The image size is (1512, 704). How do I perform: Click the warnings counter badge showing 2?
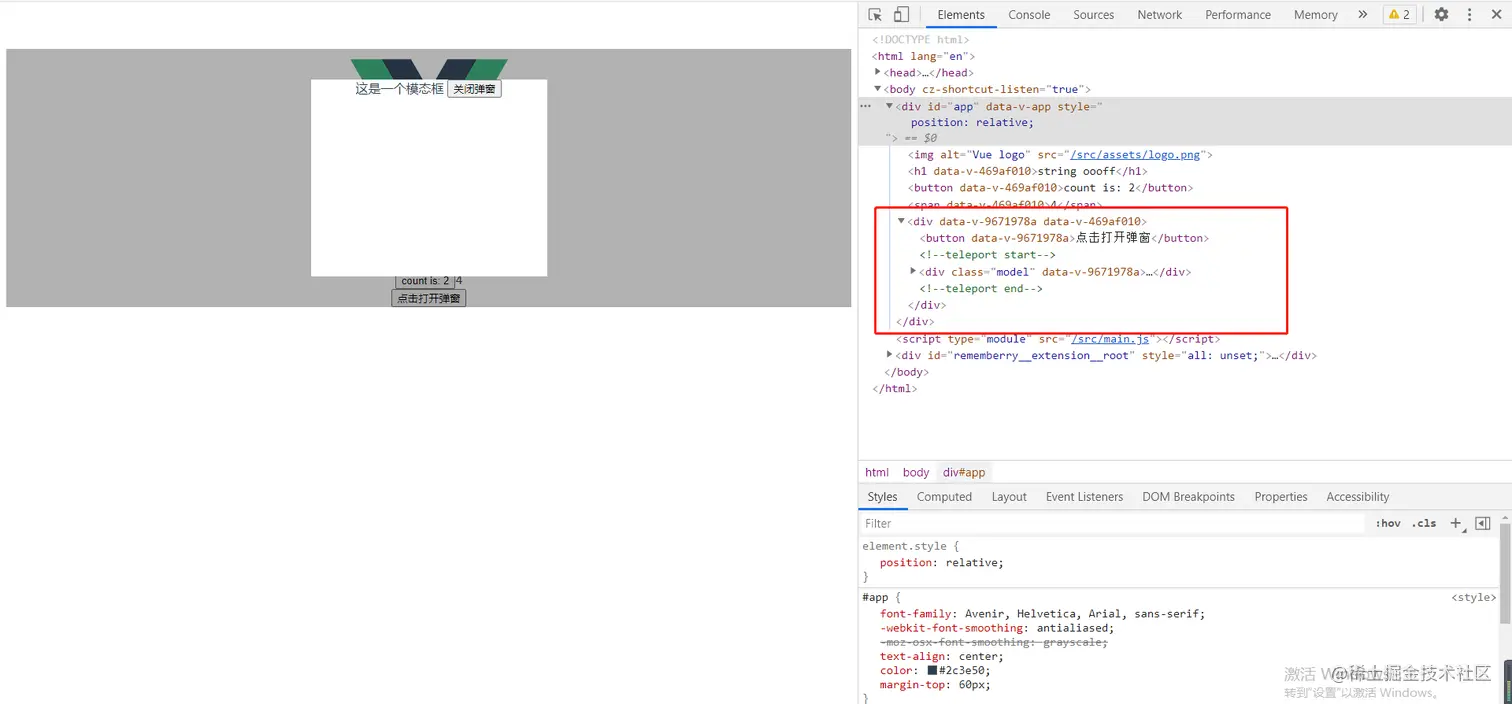tap(1399, 14)
